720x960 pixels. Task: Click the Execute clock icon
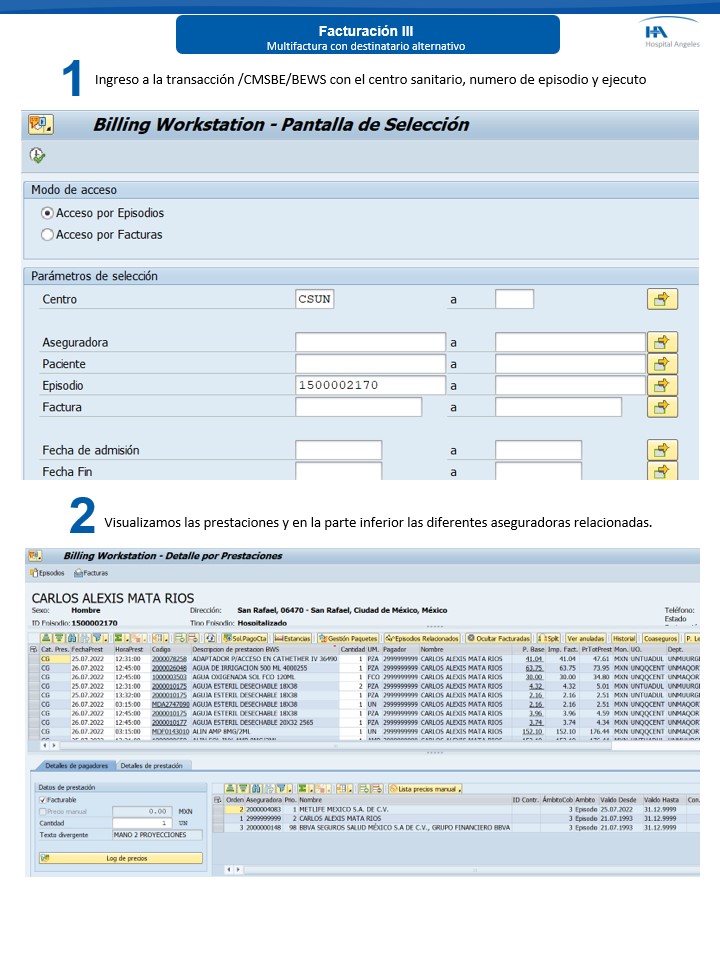pyautogui.click(x=38, y=155)
